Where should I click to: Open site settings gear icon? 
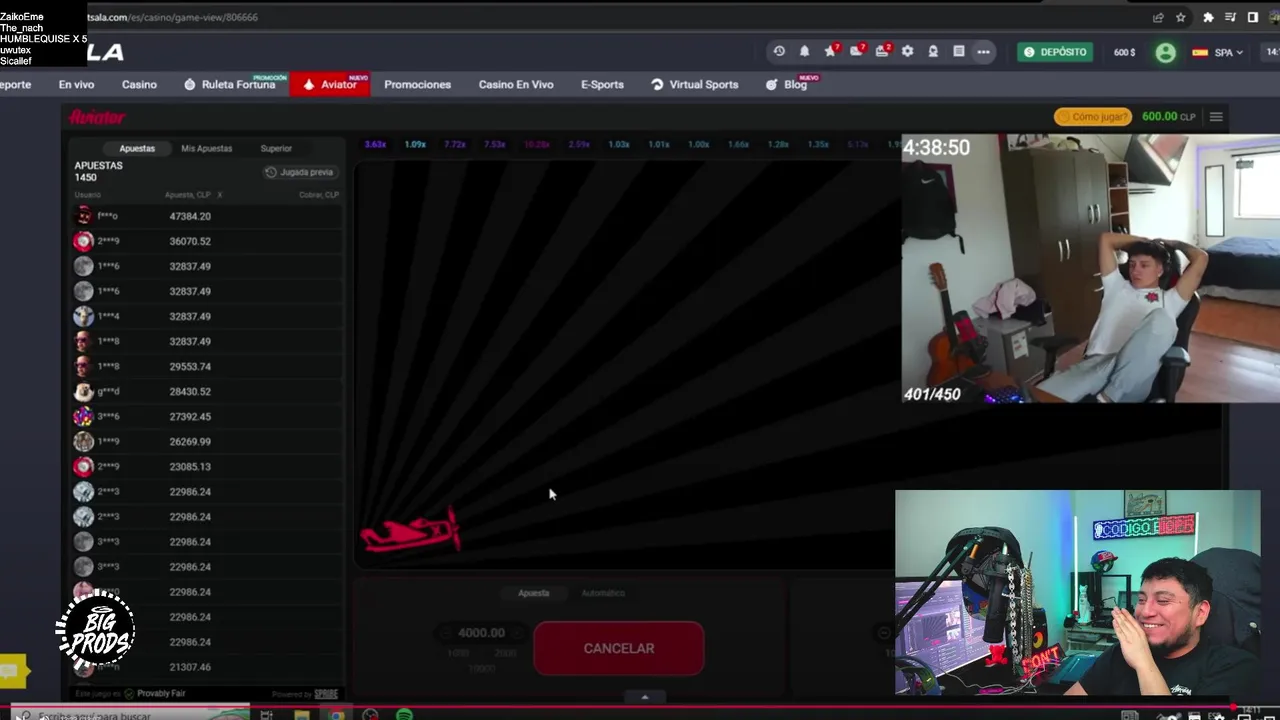[x=907, y=51]
